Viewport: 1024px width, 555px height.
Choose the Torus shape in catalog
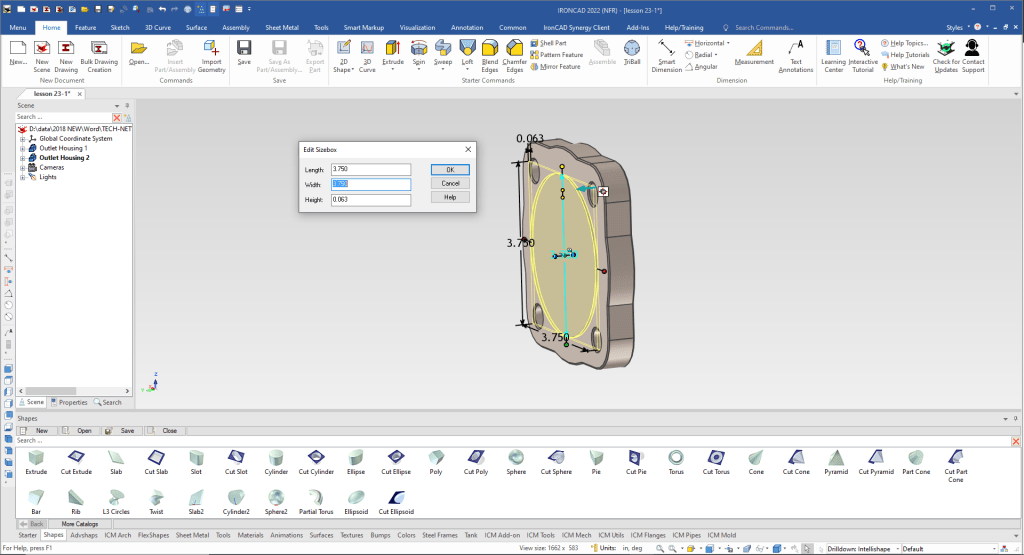(x=676, y=460)
